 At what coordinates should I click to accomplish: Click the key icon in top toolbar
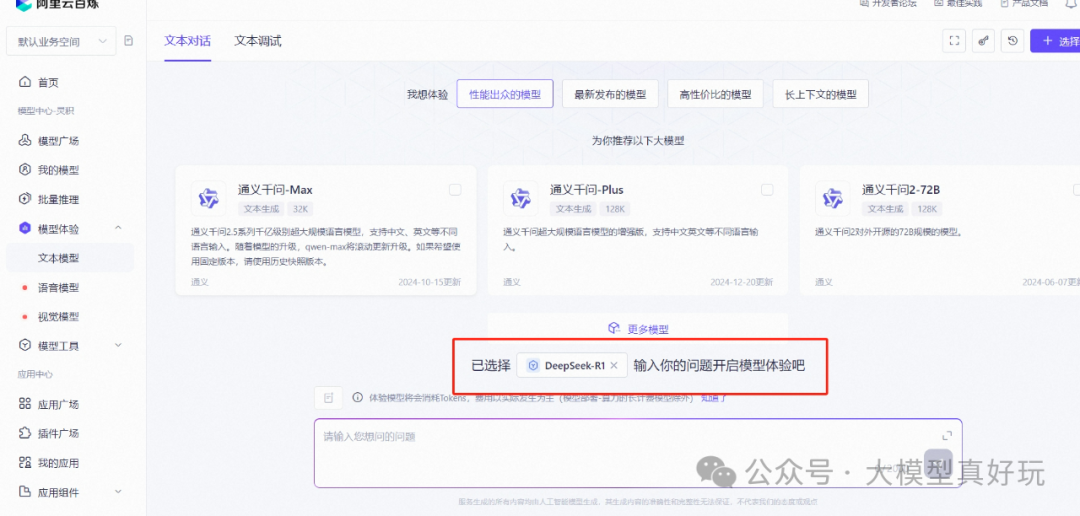(984, 41)
